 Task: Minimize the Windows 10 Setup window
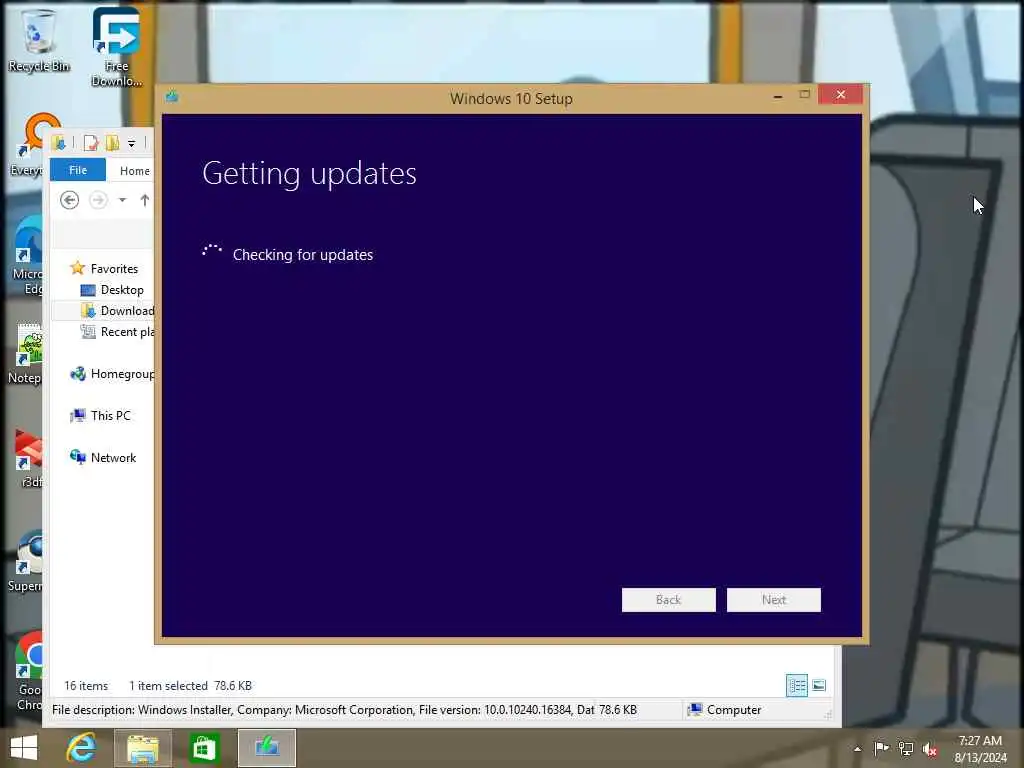(777, 96)
